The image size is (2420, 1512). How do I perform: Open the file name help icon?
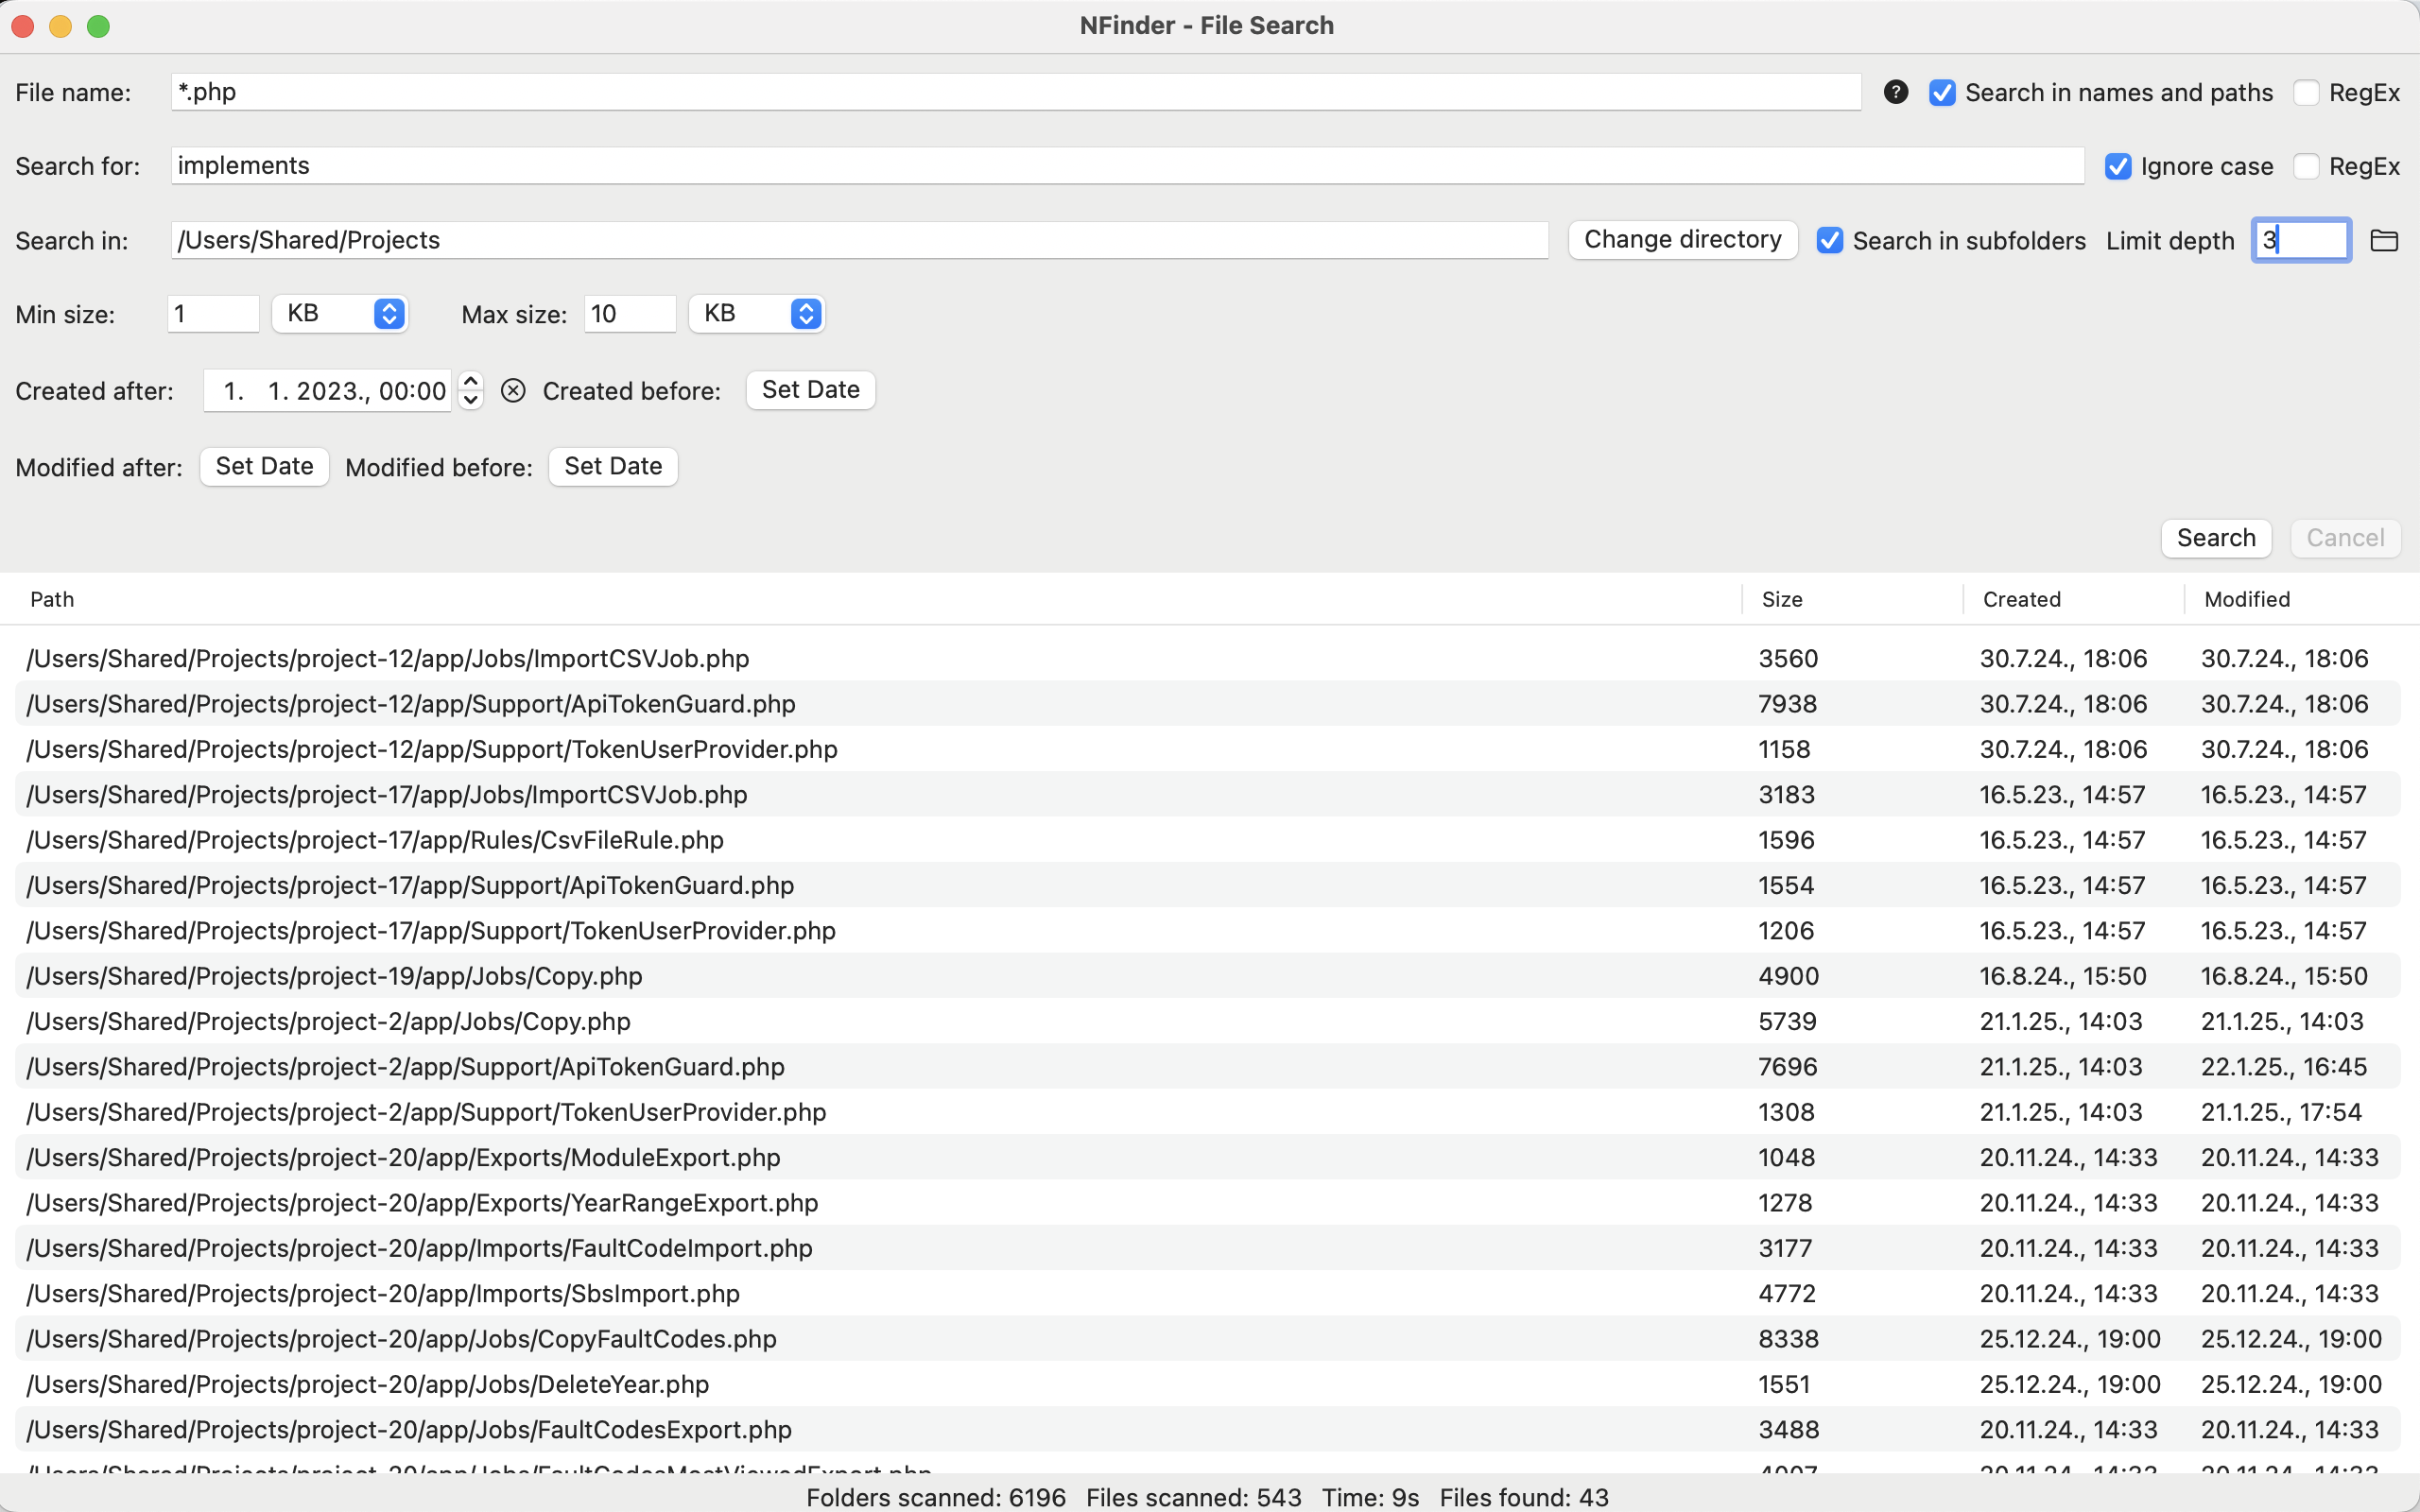[1895, 92]
